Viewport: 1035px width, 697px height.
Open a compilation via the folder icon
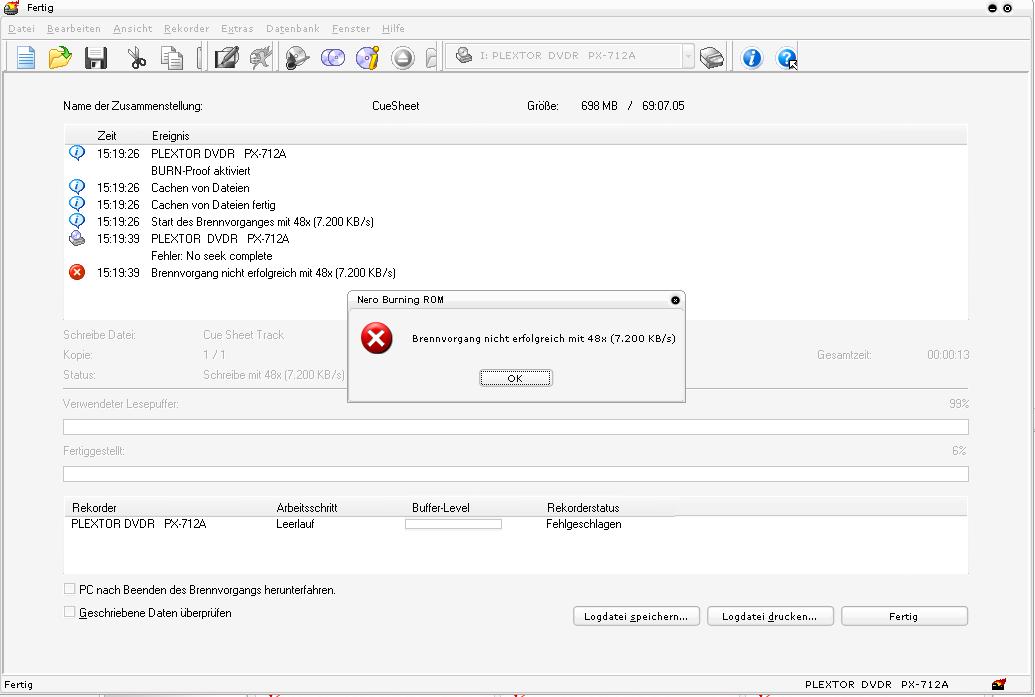(60, 57)
